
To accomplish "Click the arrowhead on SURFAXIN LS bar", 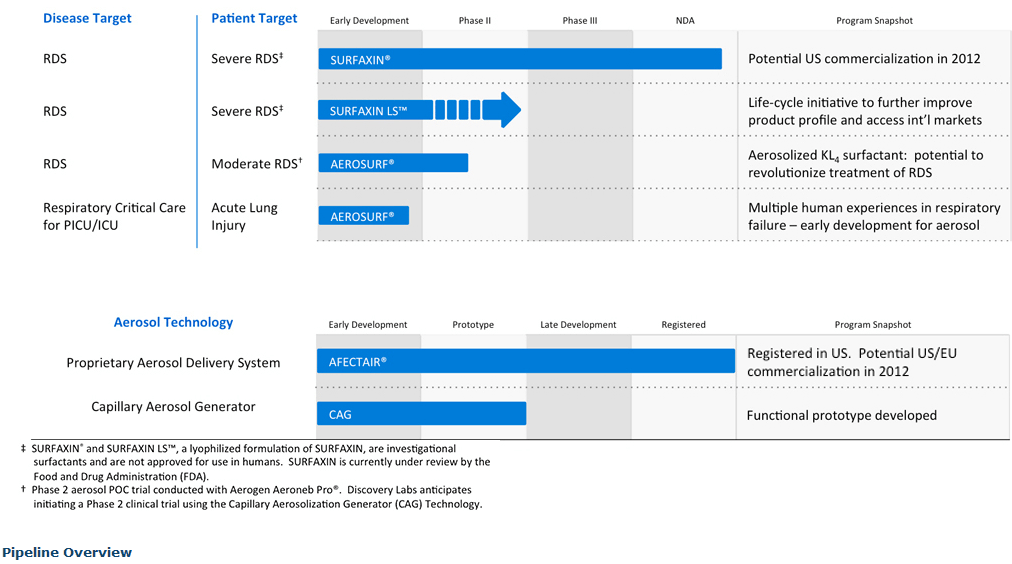I will click(x=510, y=110).
